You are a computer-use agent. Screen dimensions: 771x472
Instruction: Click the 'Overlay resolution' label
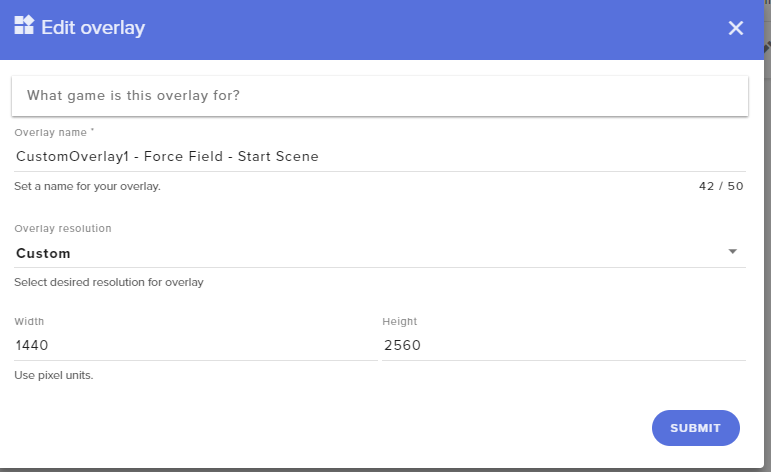click(x=63, y=228)
